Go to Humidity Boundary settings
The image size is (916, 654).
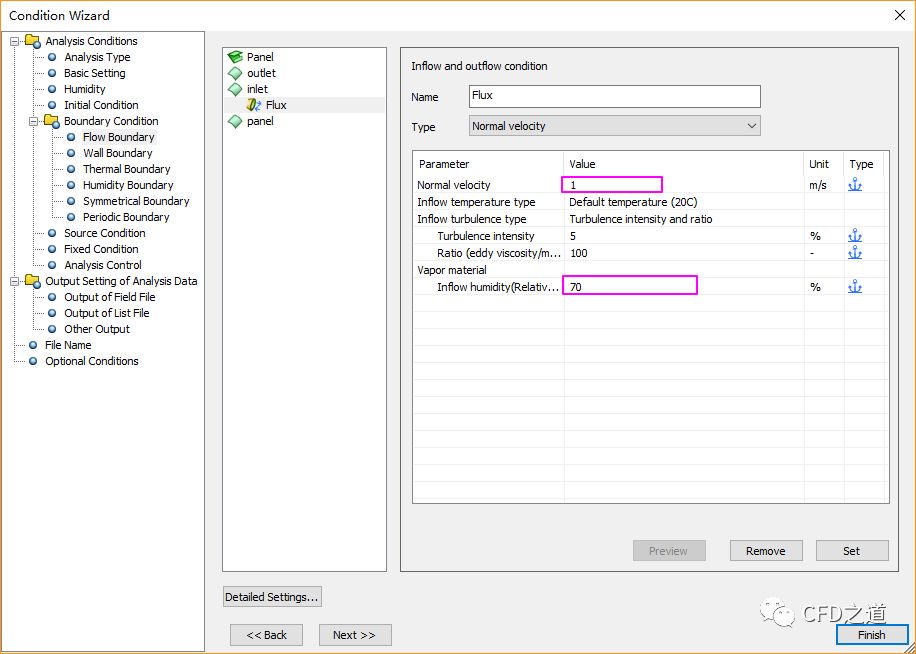tap(127, 185)
